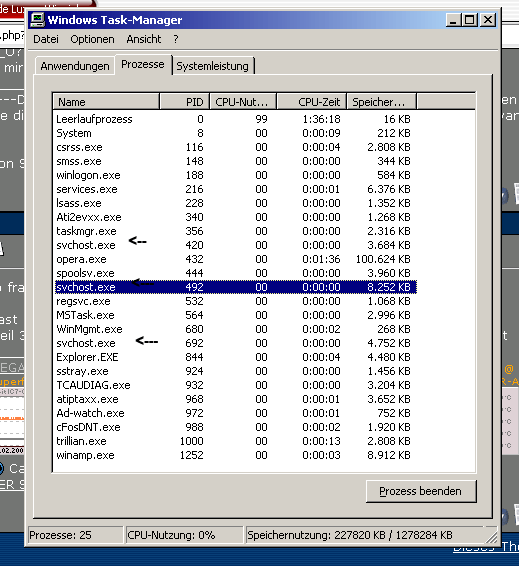Image resolution: width=519 pixels, height=566 pixels.
Task: Select the spoolsv.exe process
Action: click(x=236, y=273)
